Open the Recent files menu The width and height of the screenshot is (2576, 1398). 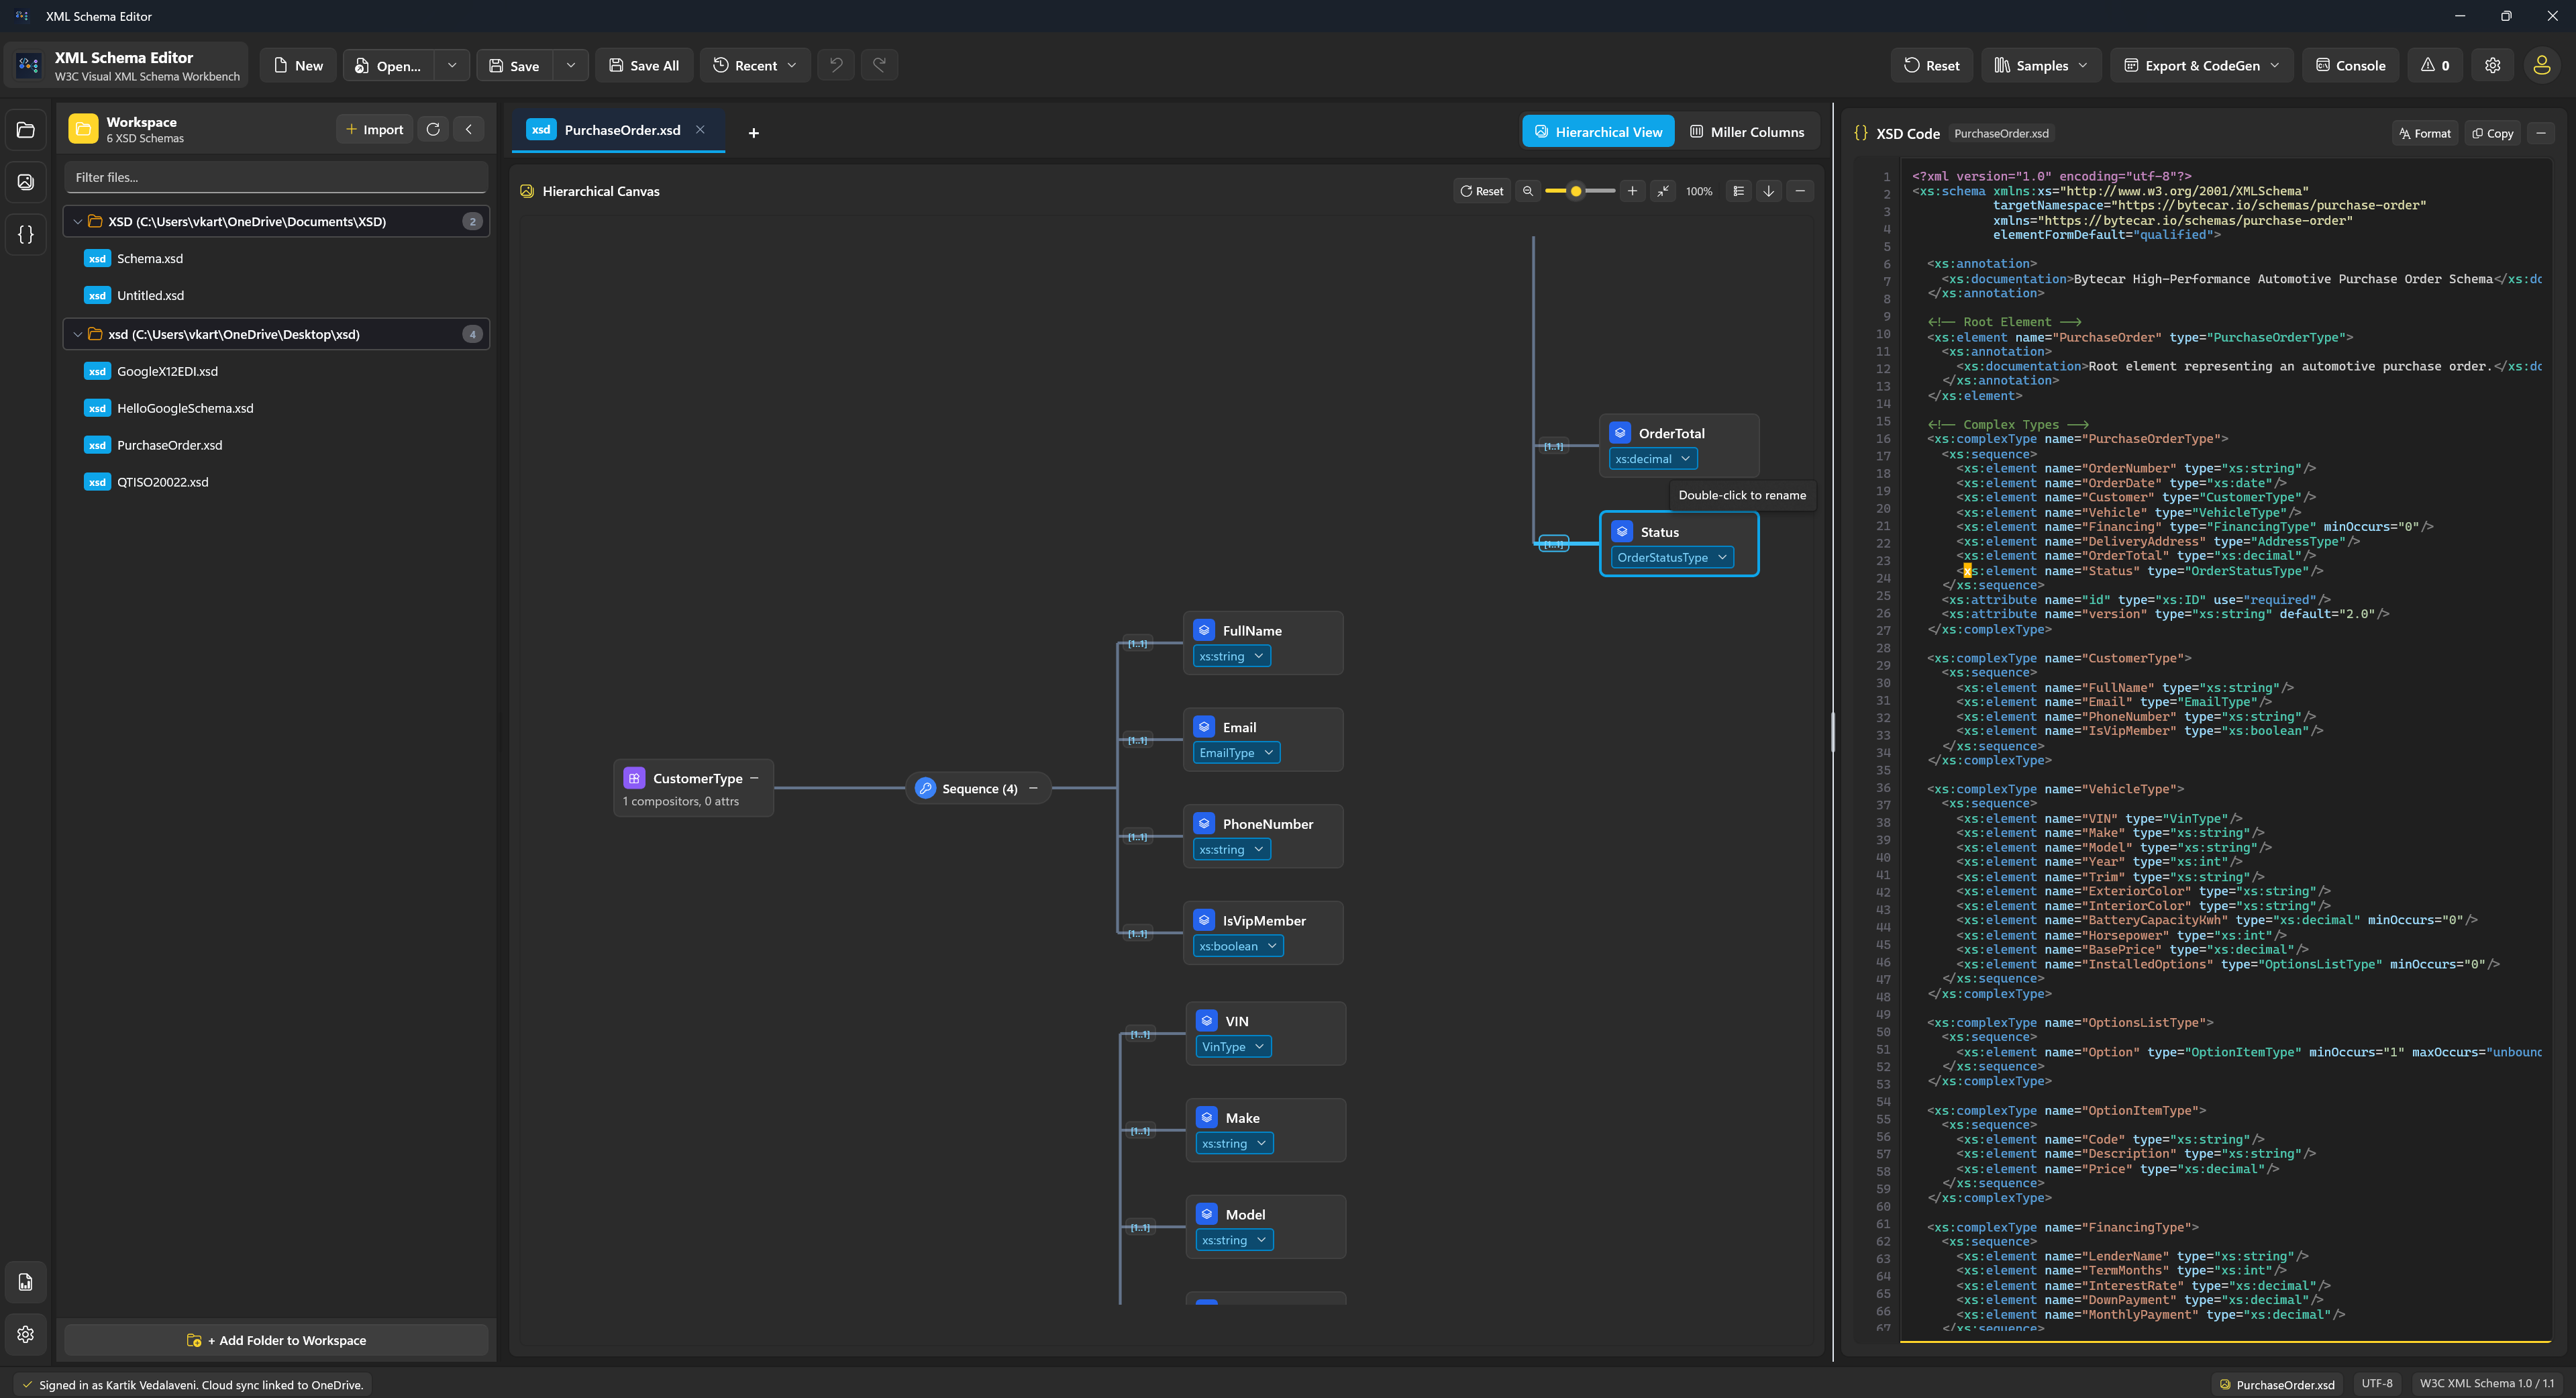click(755, 65)
